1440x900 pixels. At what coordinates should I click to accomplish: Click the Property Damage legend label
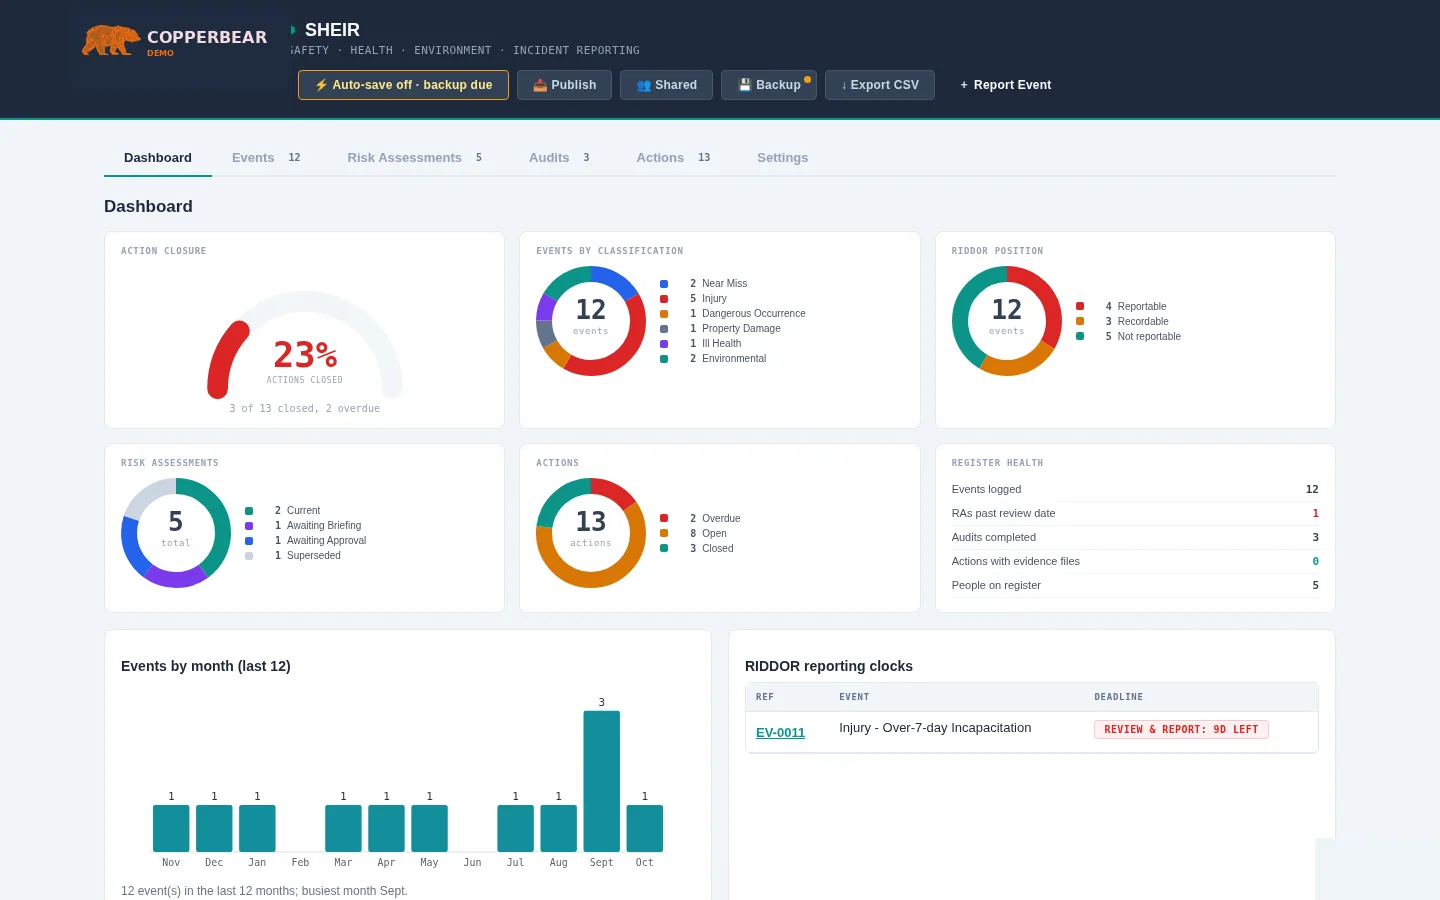point(741,329)
